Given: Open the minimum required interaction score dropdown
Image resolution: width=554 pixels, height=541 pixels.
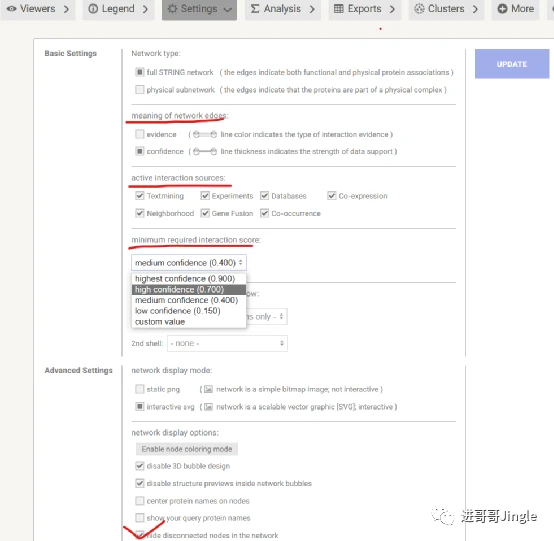Looking at the screenshot, I should tap(189, 263).
